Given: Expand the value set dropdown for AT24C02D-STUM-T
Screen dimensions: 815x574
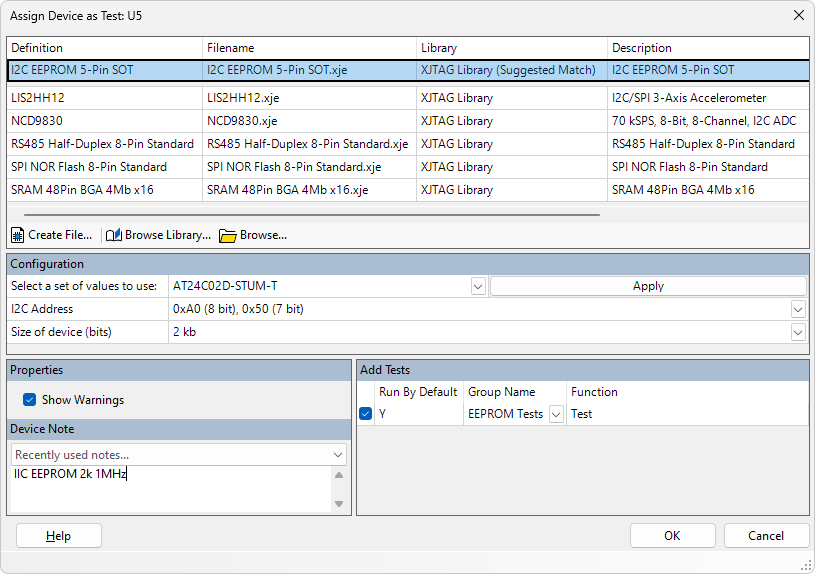Looking at the screenshot, I should pyautogui.click(x=478, y=286).
